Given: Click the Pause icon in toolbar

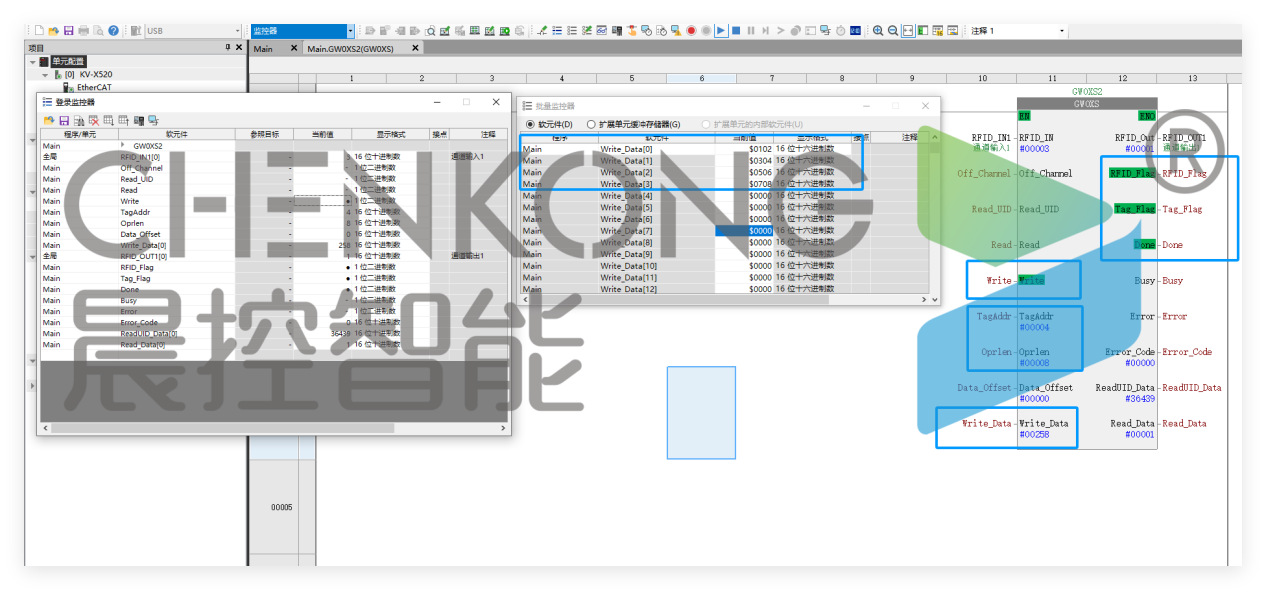Looking at the screenshot, I should tap(751, 31).
